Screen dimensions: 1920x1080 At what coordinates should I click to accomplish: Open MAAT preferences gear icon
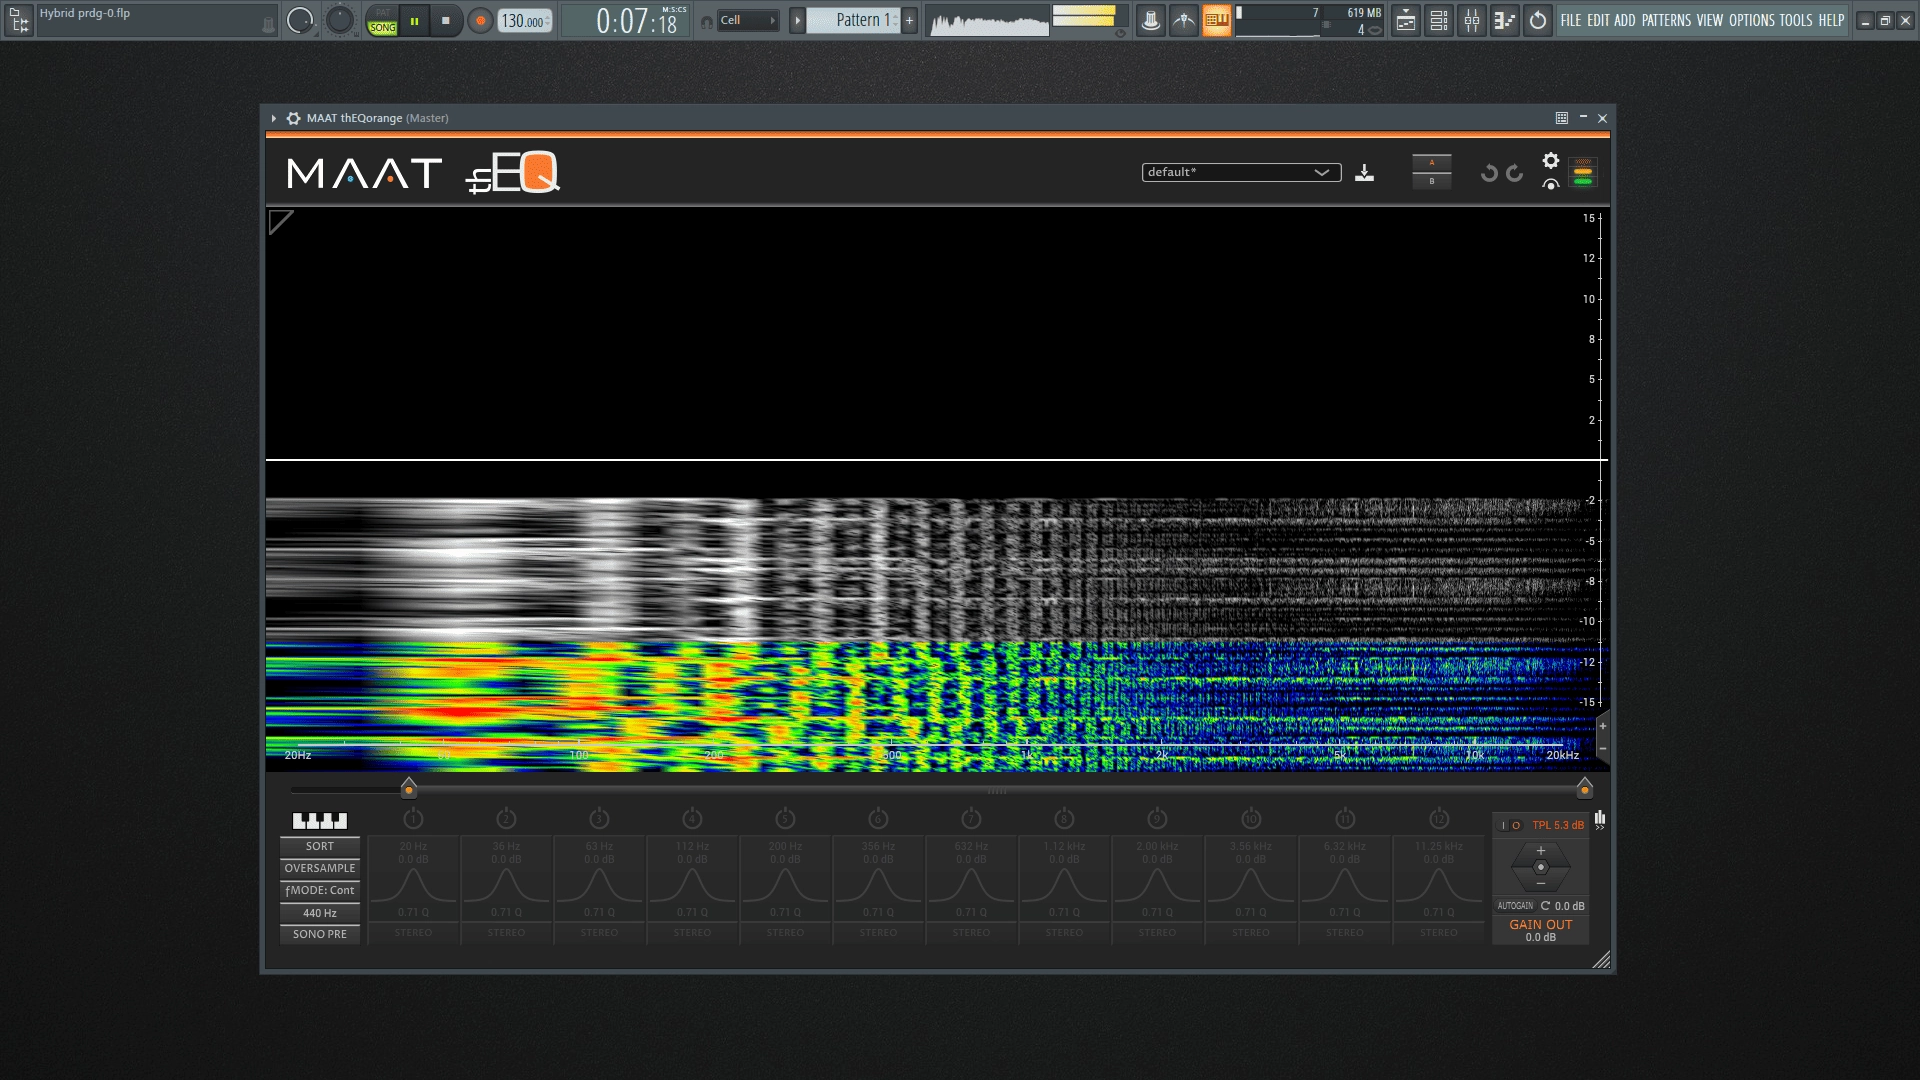click(x=1550, y=160)
